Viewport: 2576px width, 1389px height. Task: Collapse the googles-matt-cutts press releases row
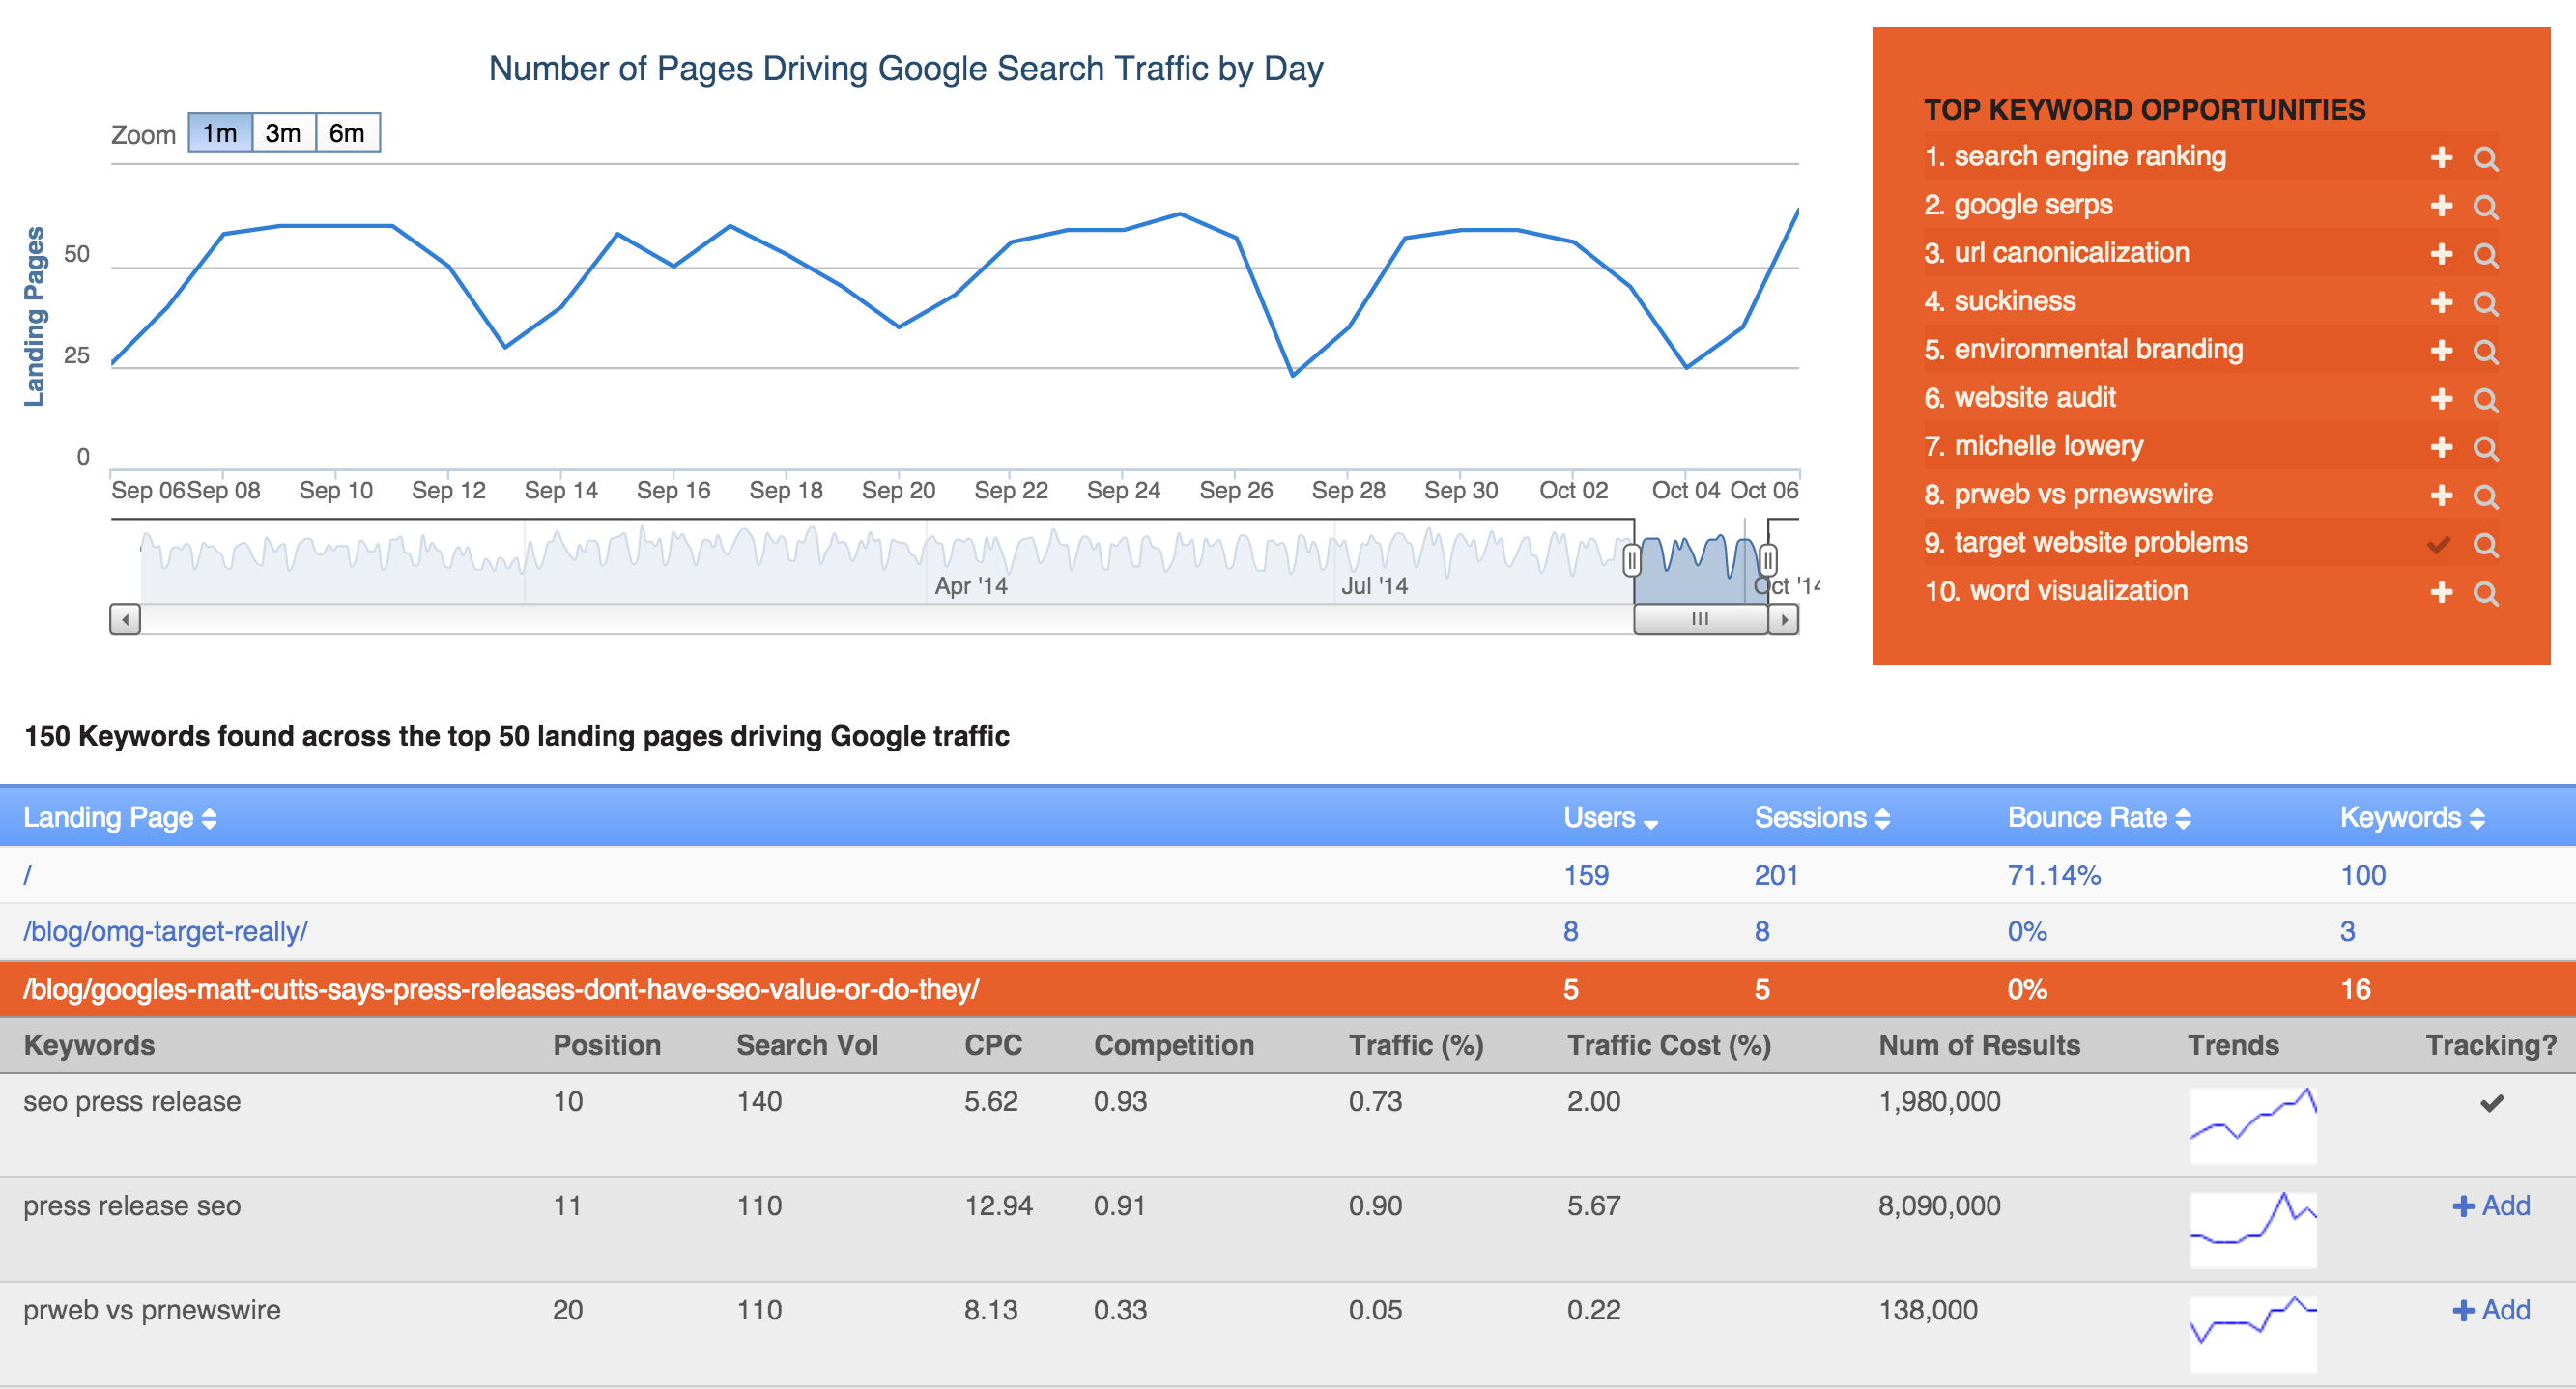[1288, 989]
